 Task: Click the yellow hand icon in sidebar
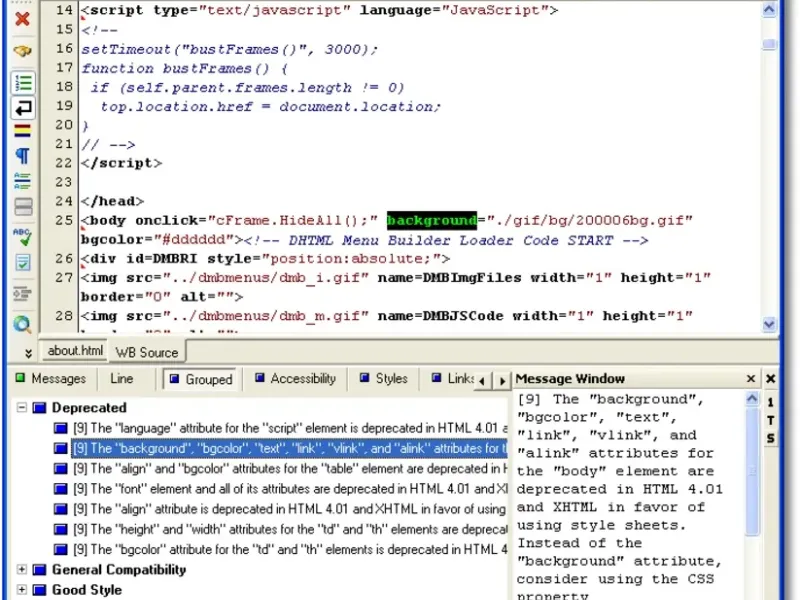click(x=22, y=51)
